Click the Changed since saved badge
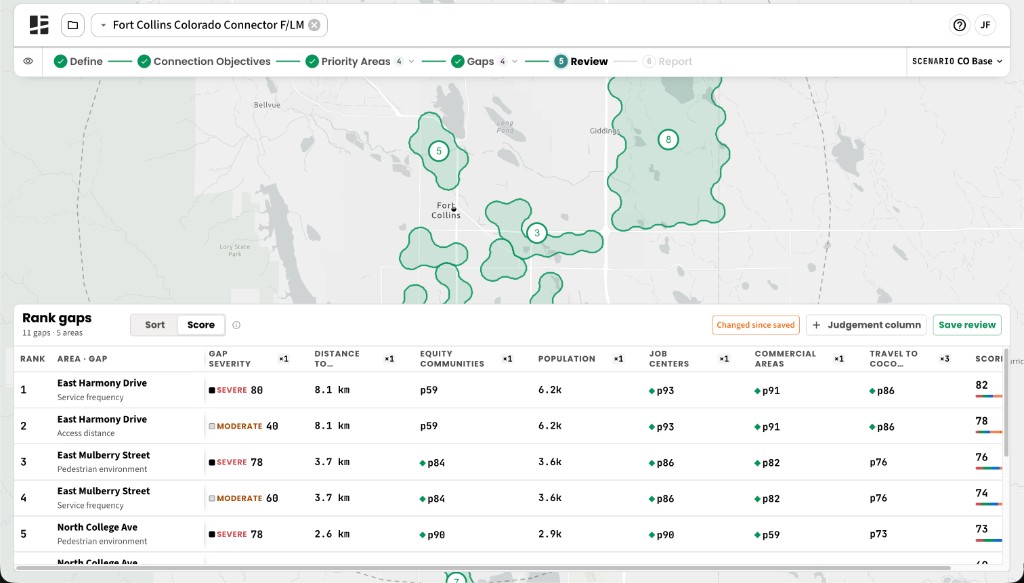The image size is (1024, 583). [756, 325]
